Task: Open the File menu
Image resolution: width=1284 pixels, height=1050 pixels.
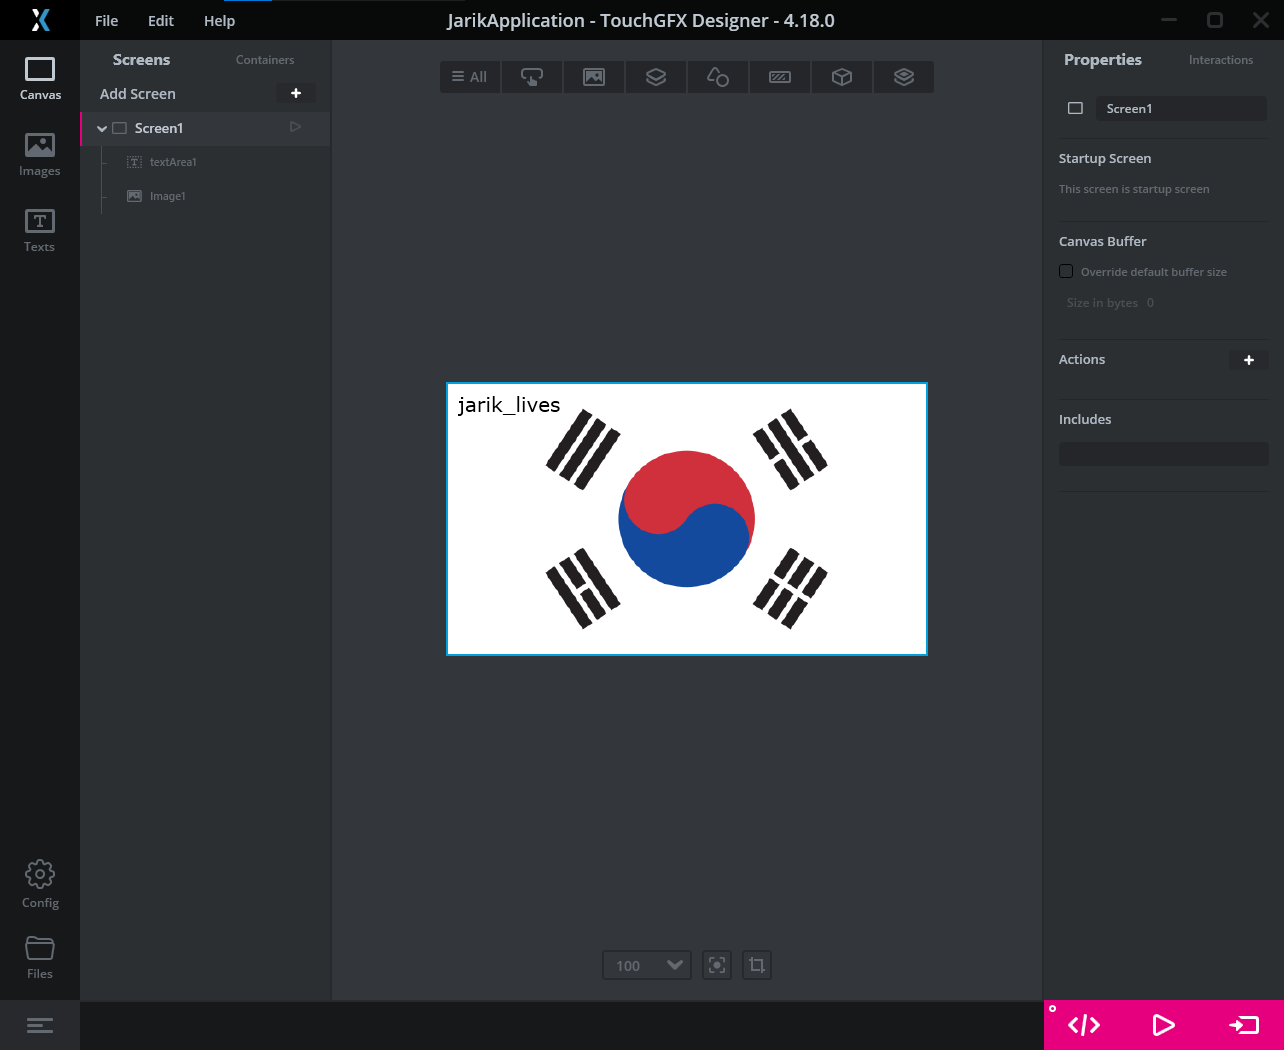Action: [x=107, y=21]
